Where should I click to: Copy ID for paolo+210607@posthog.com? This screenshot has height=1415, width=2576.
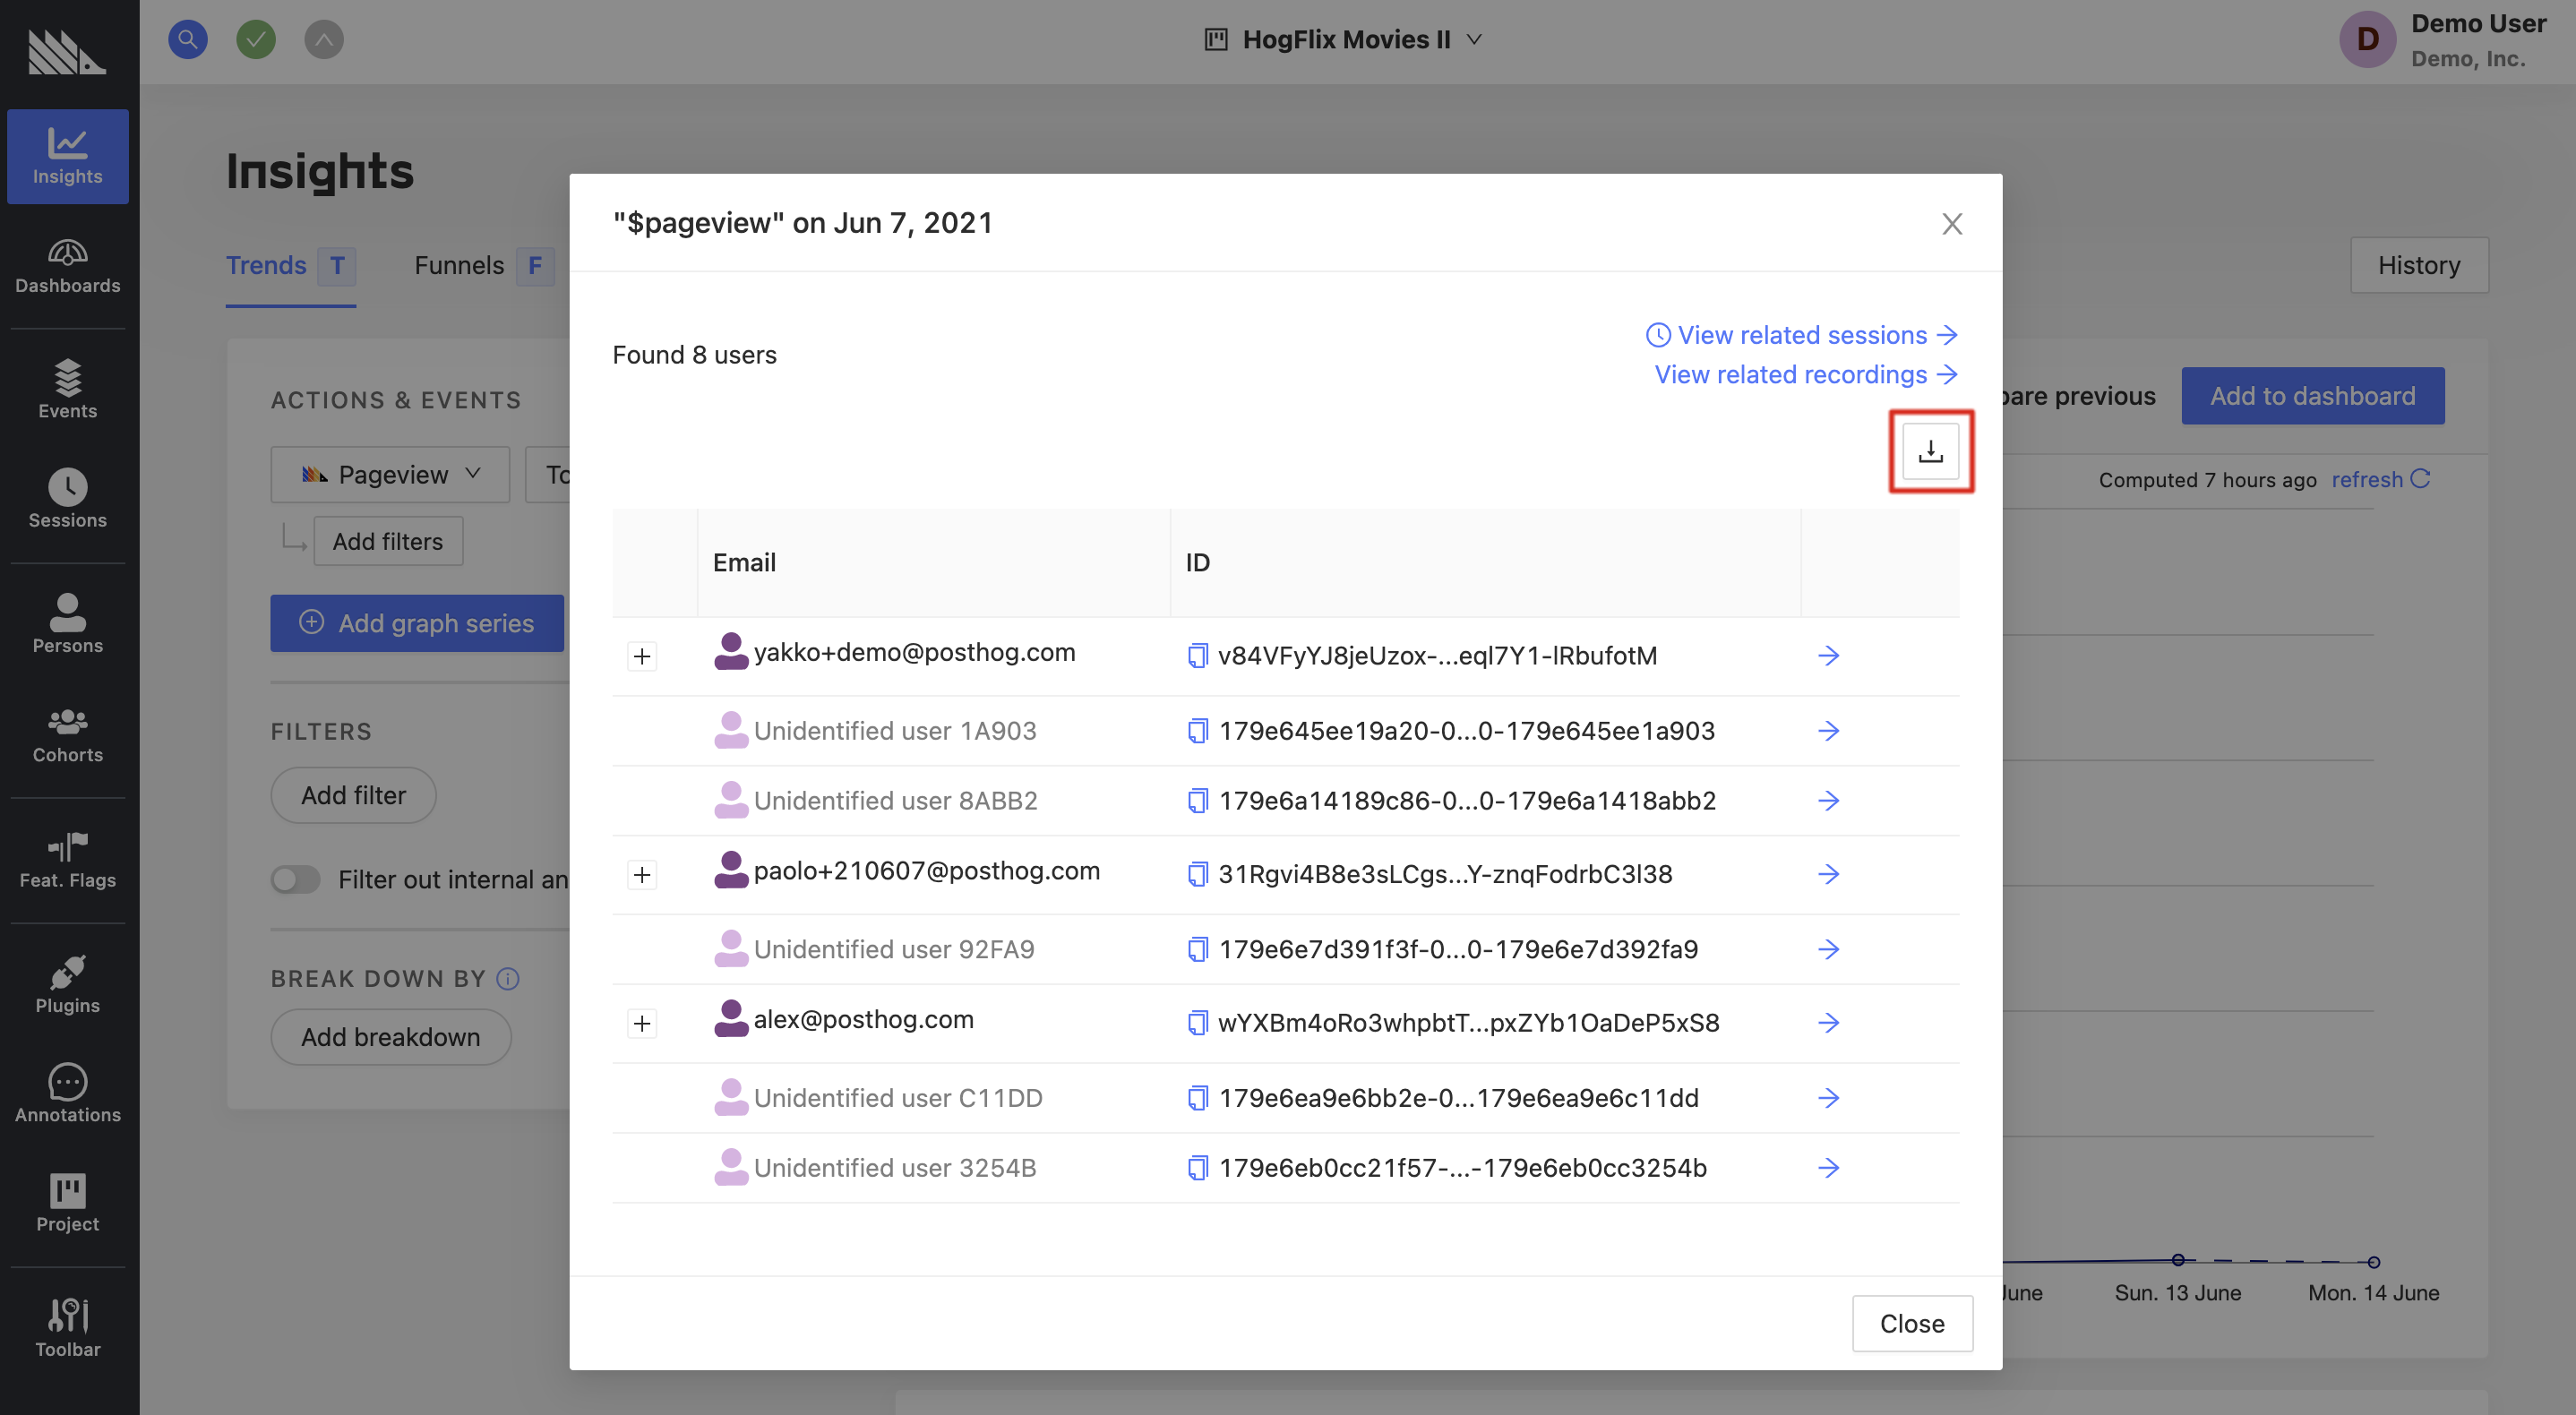coord(1197,874)
